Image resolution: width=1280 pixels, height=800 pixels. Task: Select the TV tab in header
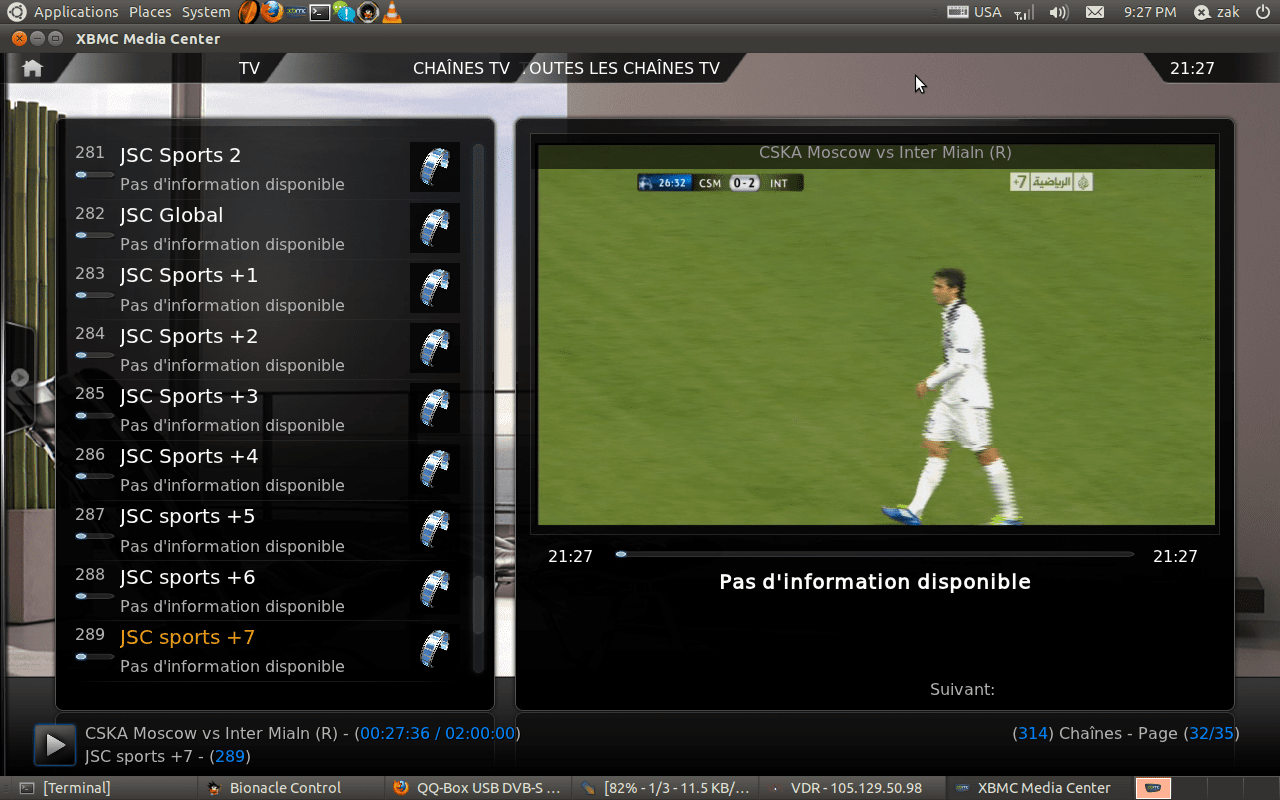coord(249,68)
